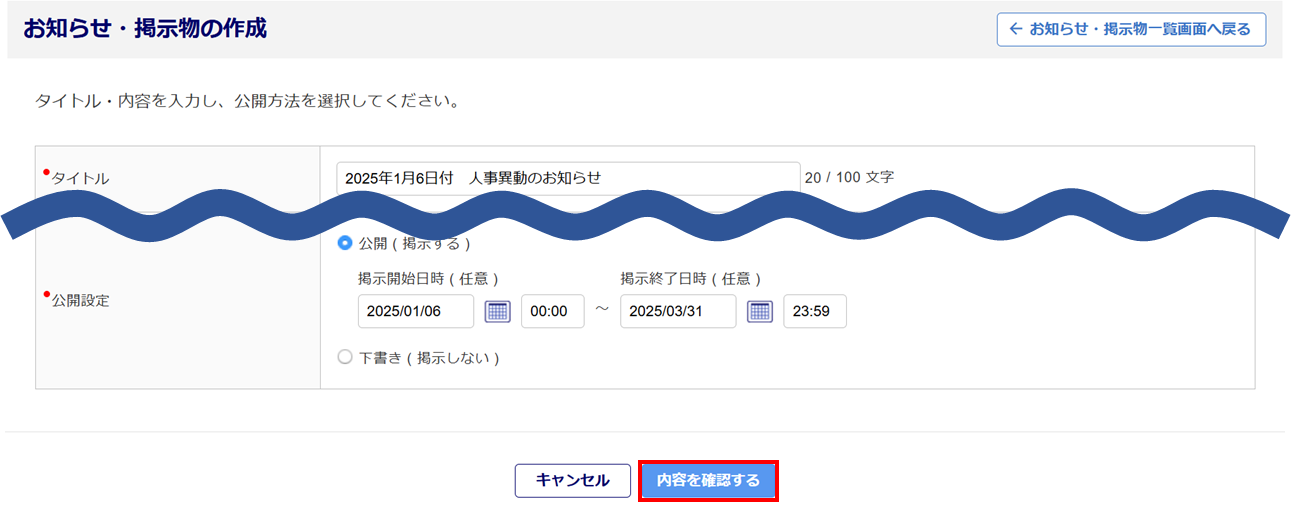
Task: Click the タイトル text input field
Action: [x=567, y=177]
